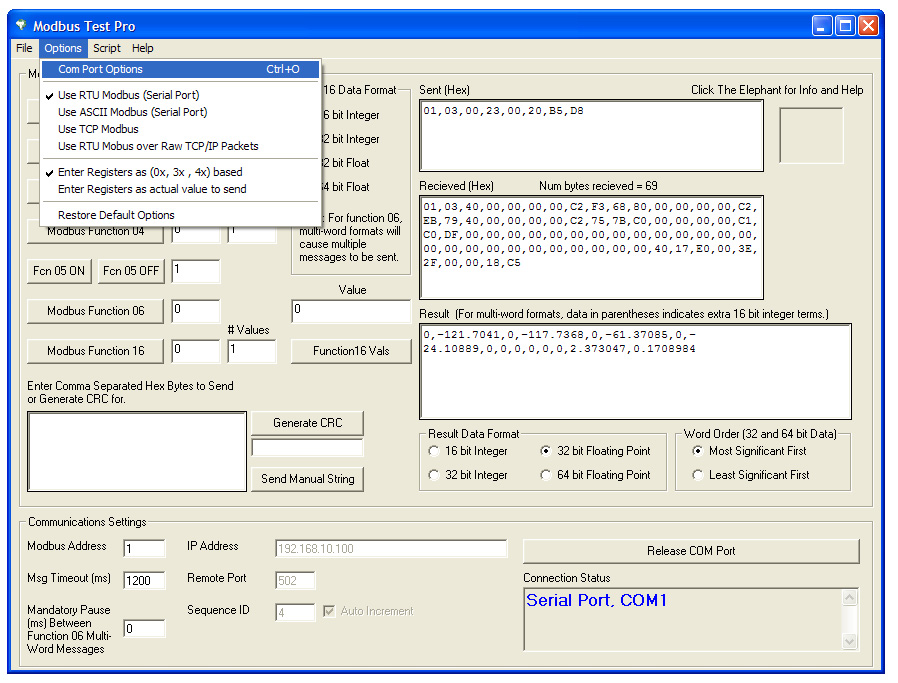The width and height of the screenshot is (898, 683).
Task: Click the hex bytes to send text area
Action: 137,451
